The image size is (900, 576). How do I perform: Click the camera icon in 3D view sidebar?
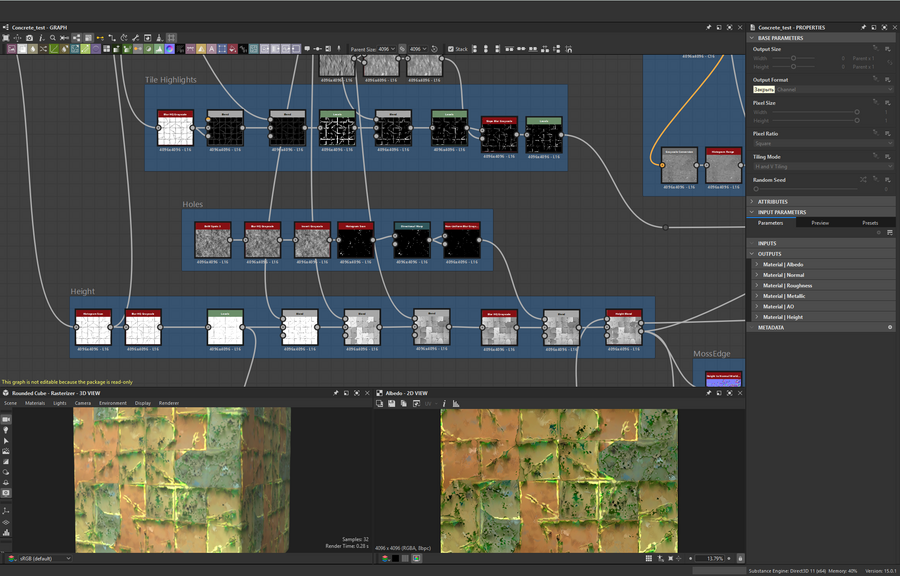6,419
